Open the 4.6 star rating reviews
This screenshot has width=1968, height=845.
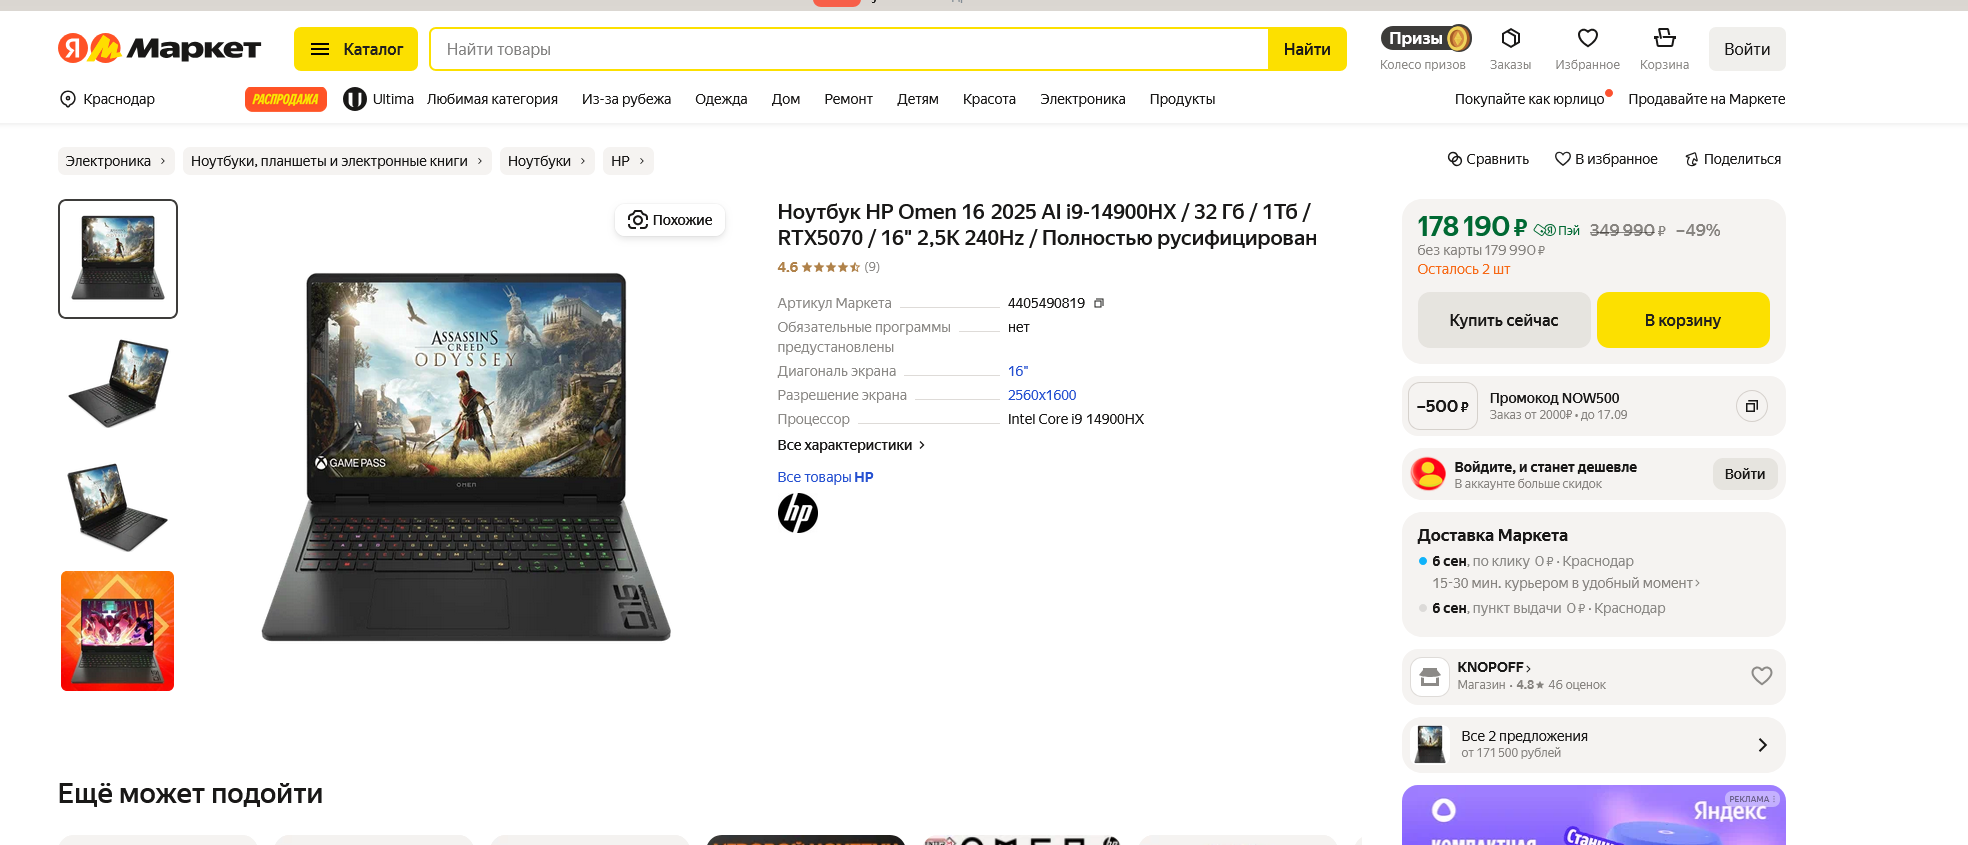click(828, 267)
